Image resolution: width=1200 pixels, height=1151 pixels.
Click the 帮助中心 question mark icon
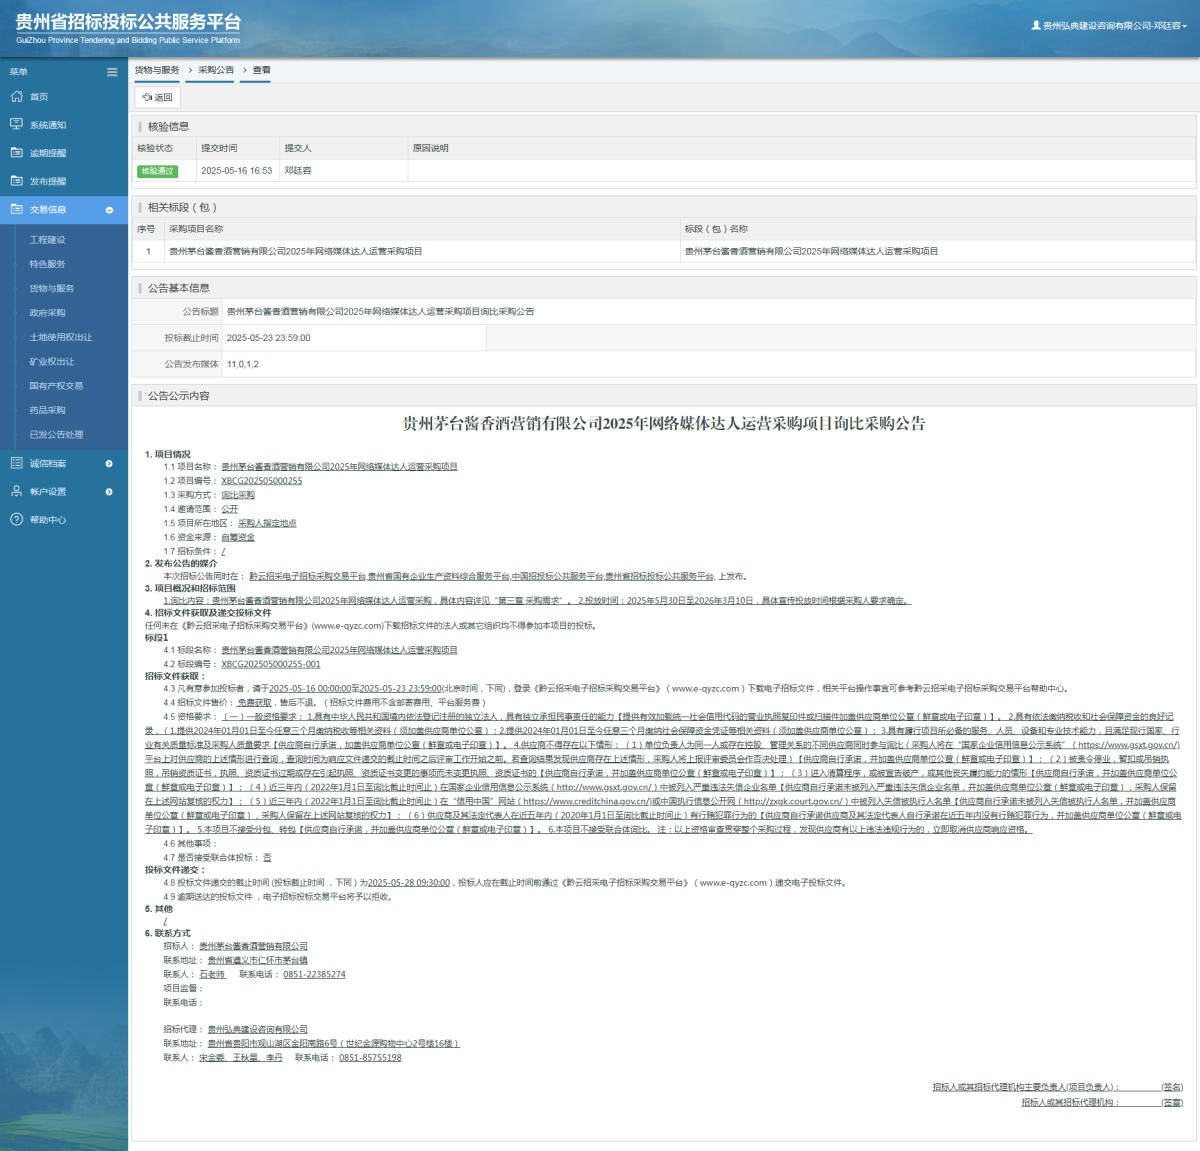click(x=16, y=519)
